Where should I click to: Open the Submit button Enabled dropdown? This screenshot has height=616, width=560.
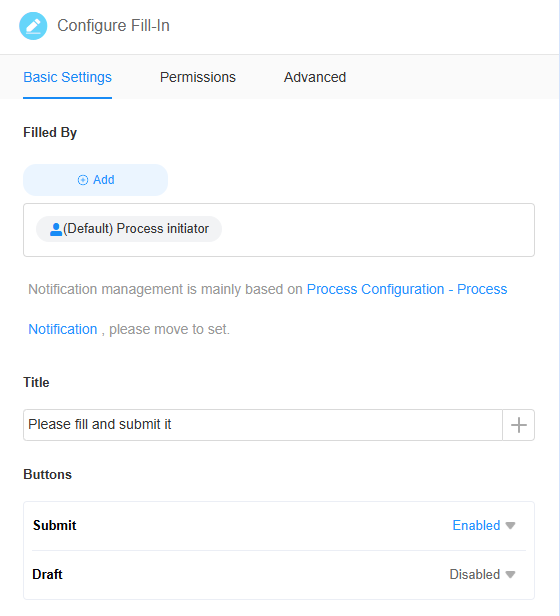tap(483, 526)
